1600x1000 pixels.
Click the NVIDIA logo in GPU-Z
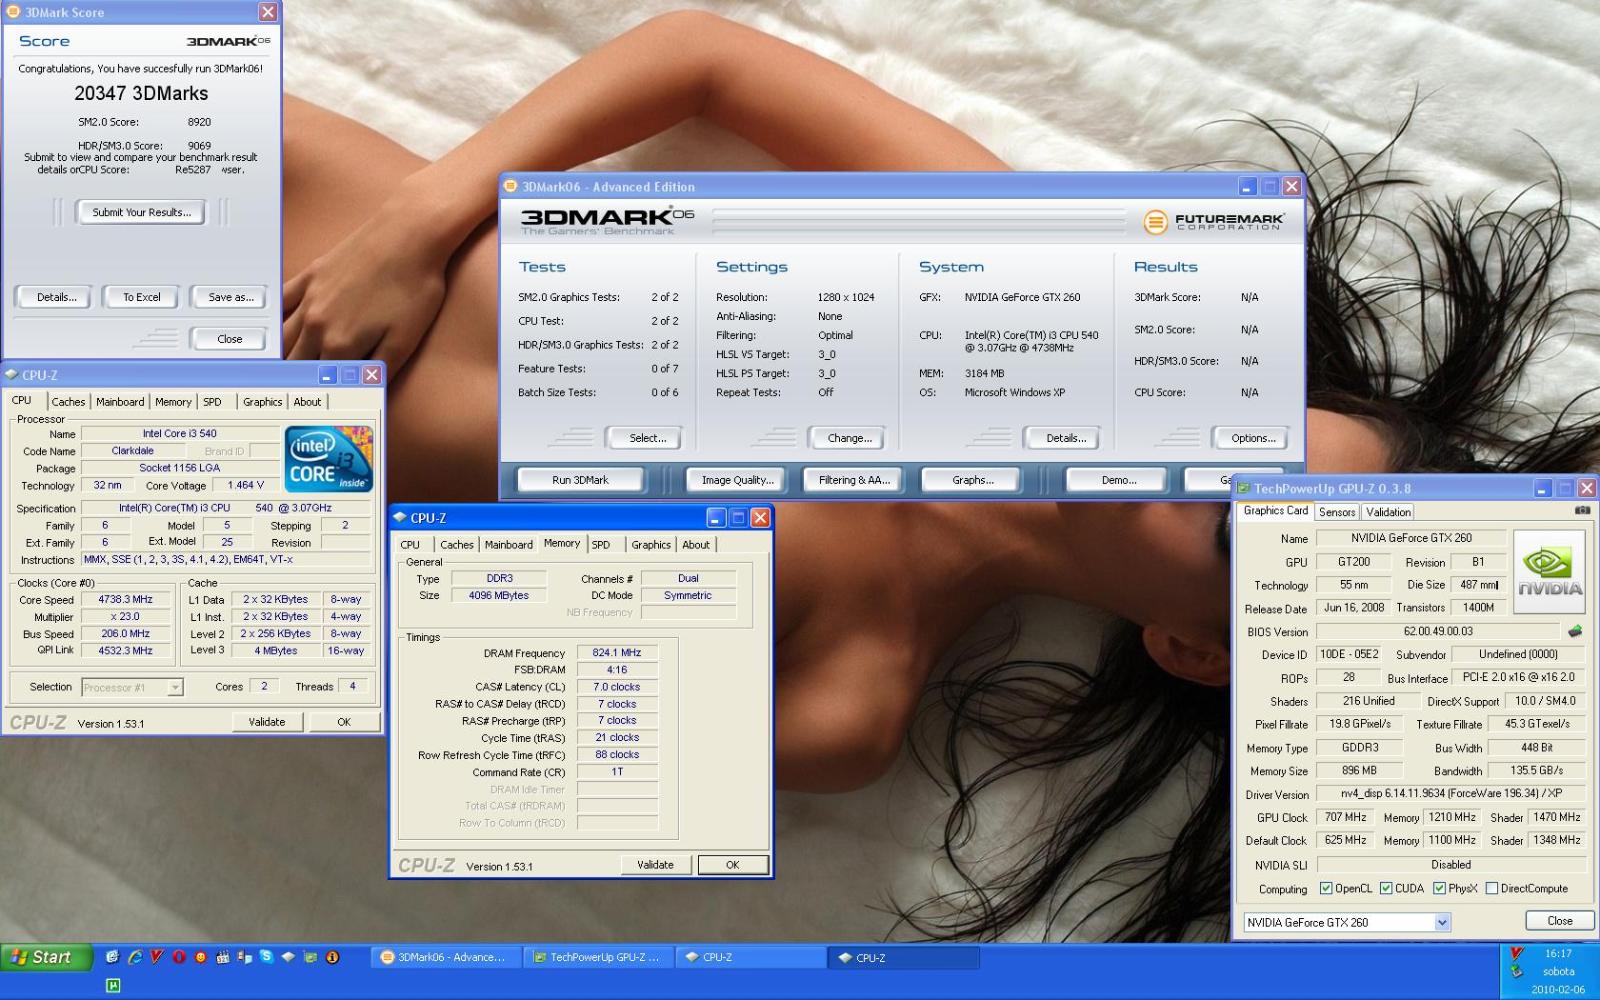tap(1549, 571)
